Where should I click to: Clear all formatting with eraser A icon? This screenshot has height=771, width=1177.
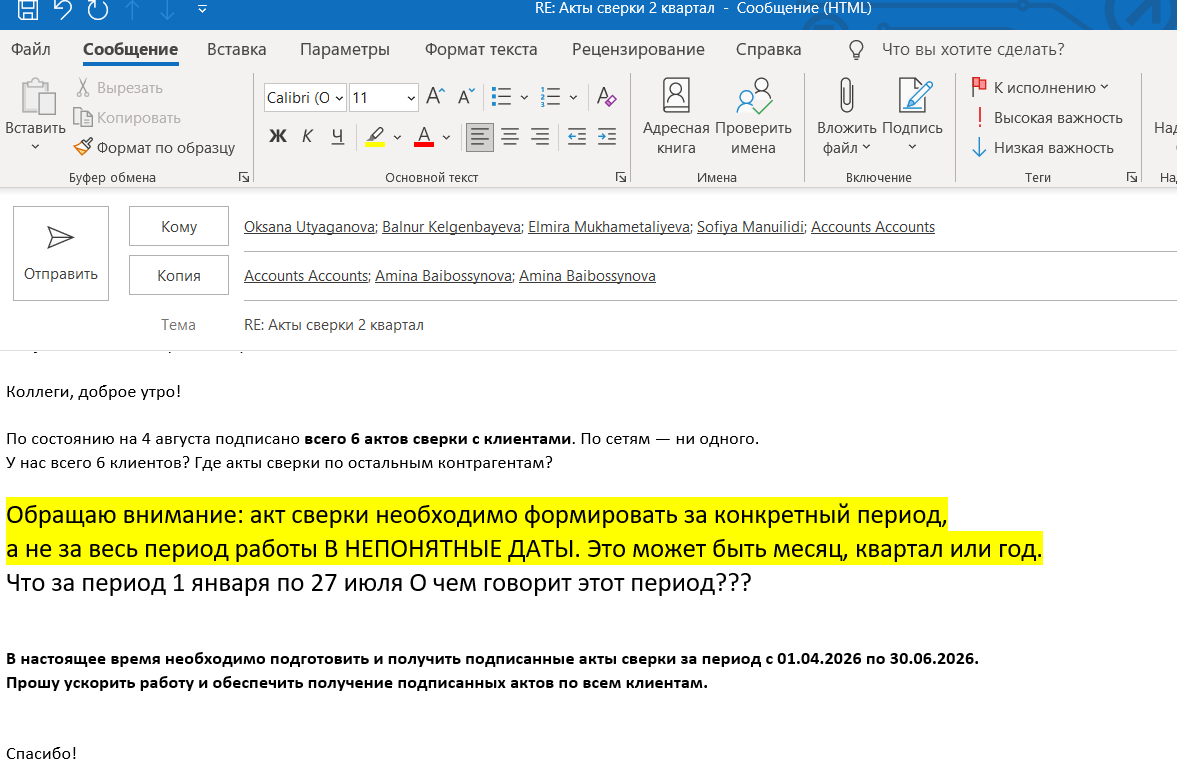[607, 96]
